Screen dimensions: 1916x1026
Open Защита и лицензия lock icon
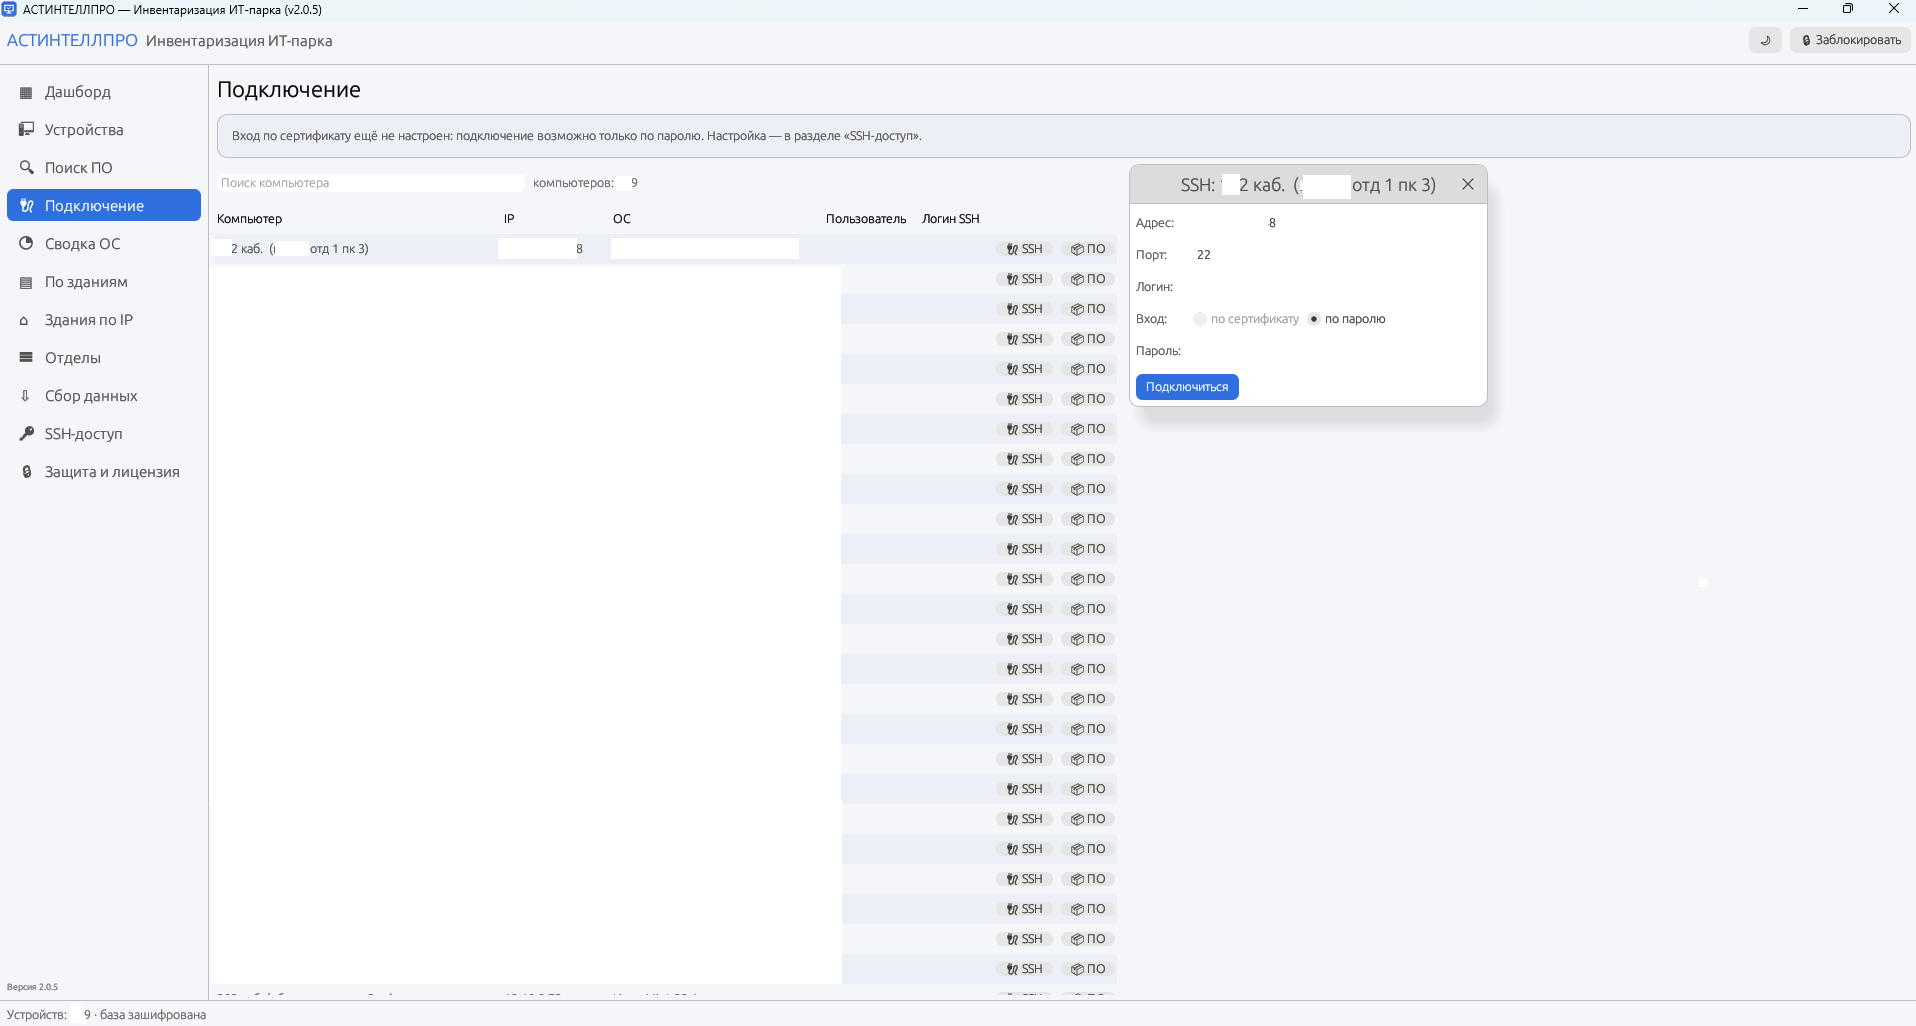click(26, 472)
